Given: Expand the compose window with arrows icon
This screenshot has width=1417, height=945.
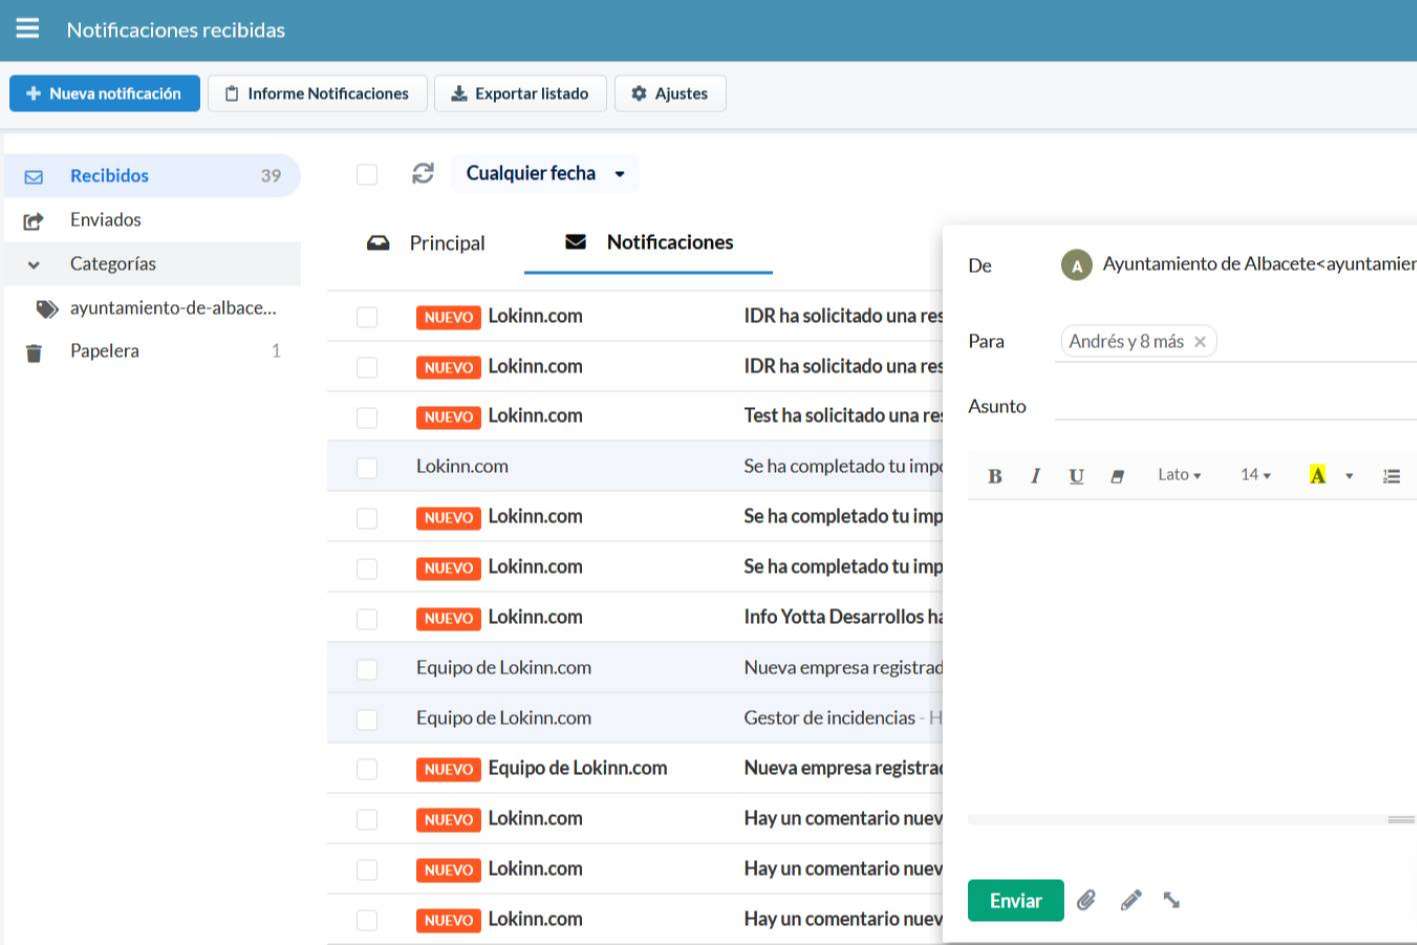Looking at the screenshot, I should click(x=1172, y=900).
